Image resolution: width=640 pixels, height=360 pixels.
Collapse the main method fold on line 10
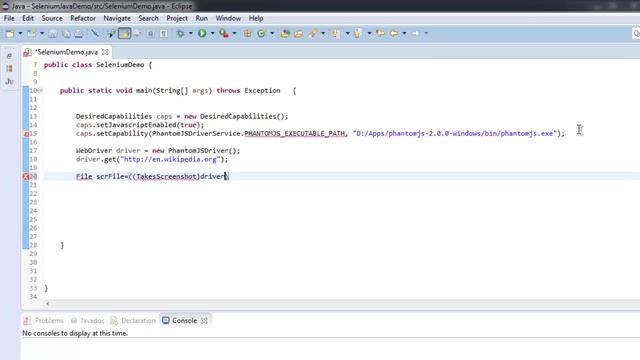40,91
